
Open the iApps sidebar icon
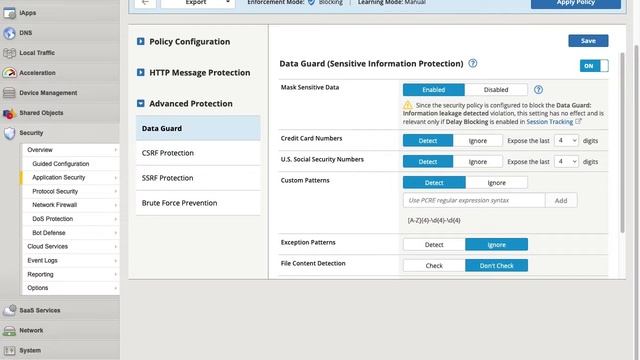pyautogui.click(x=9, y=13)
